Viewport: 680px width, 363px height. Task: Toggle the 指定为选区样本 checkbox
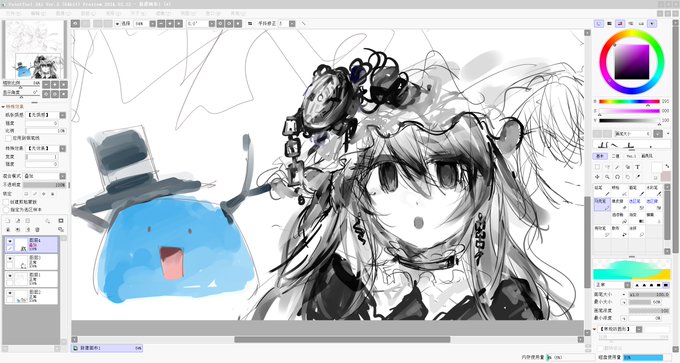pyautogui.click(x=6, y=210)
